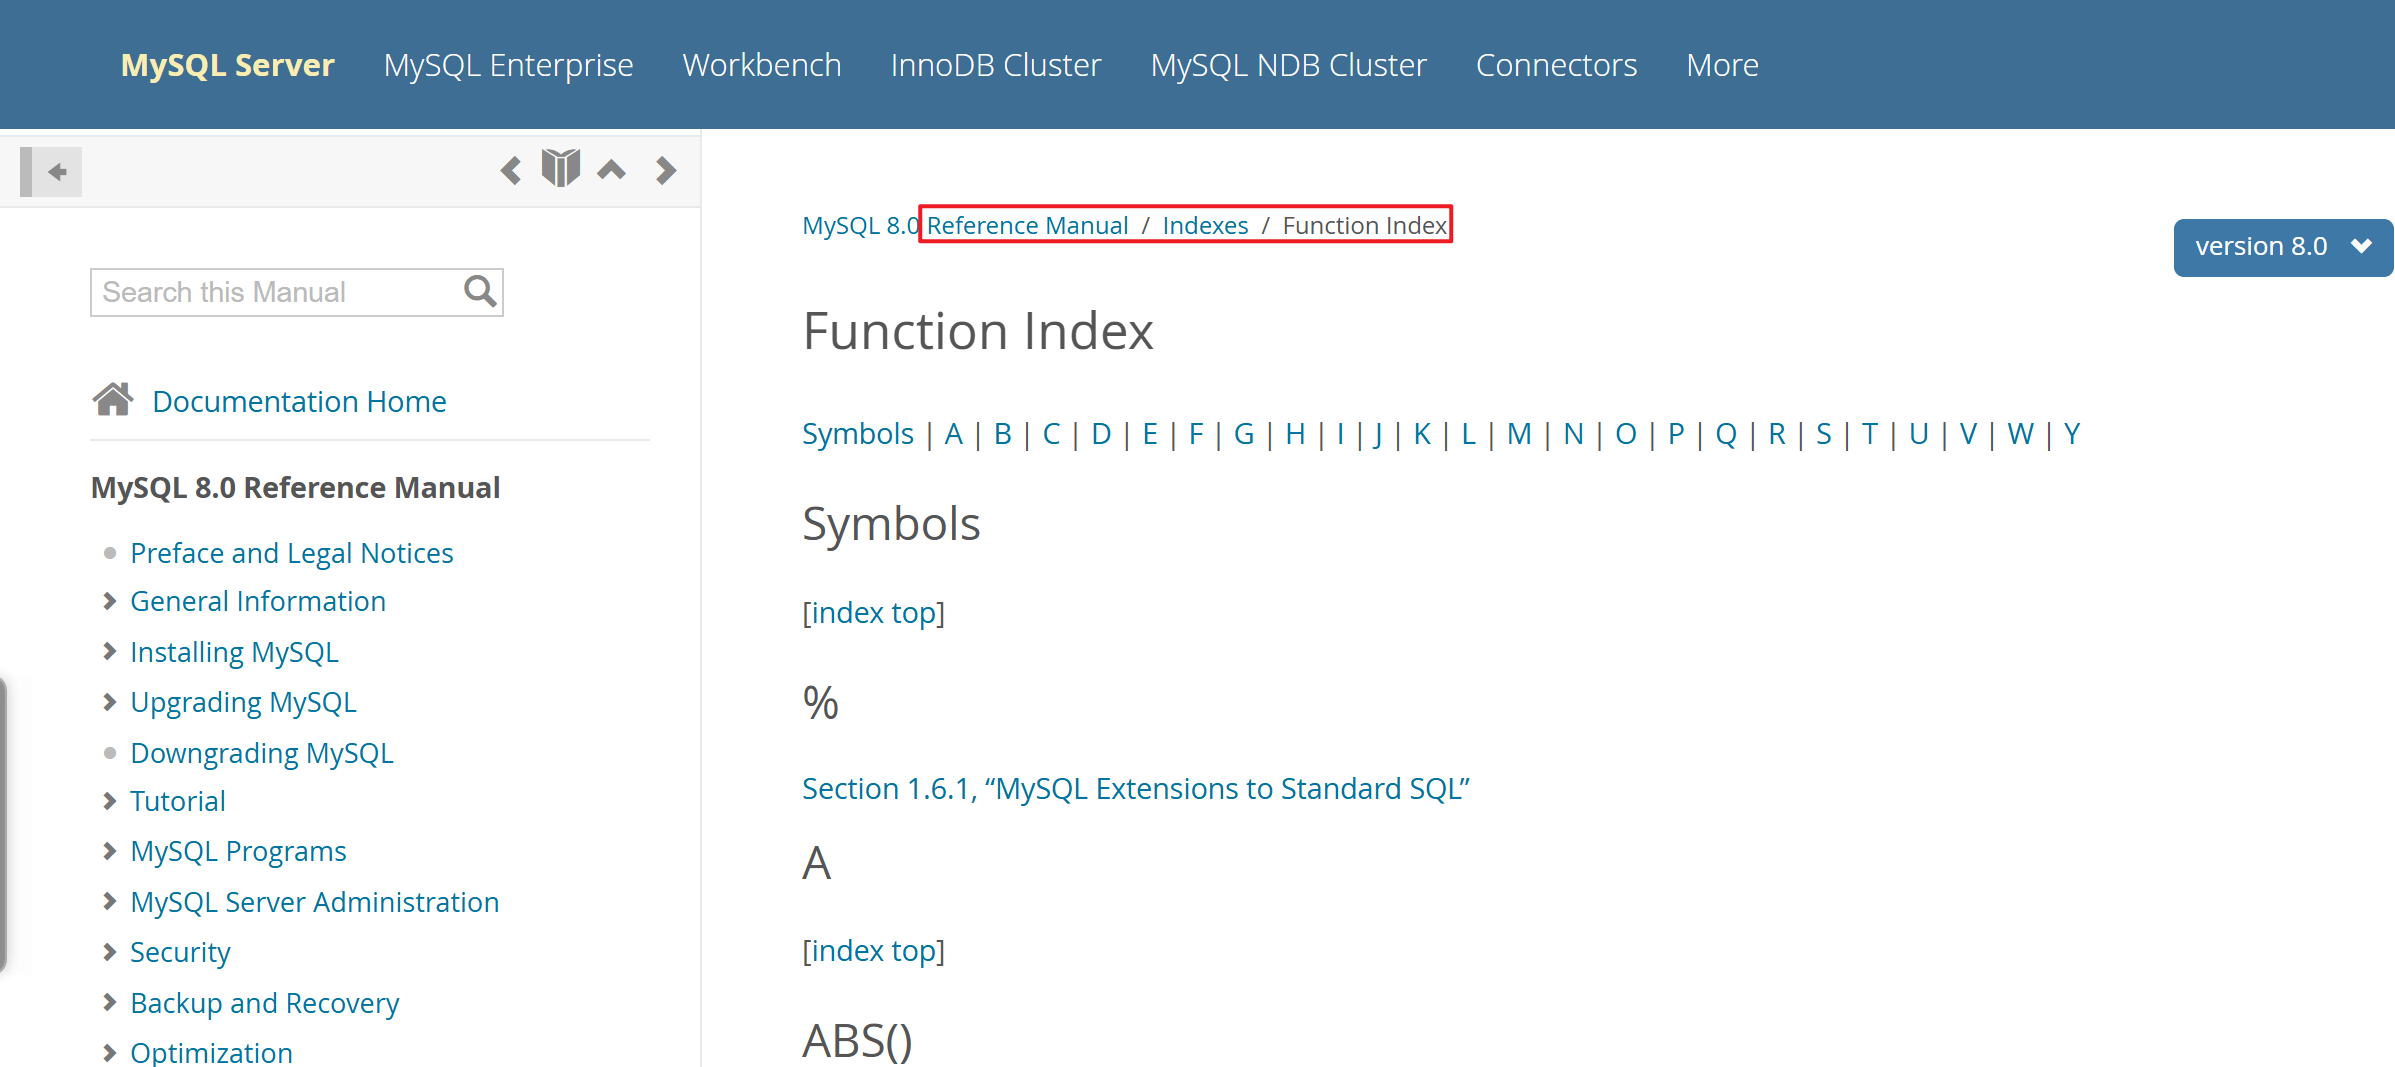Screen dimensions: 2395x1067
Task: Open the MySQL Server Administration link
Action: 315,902
